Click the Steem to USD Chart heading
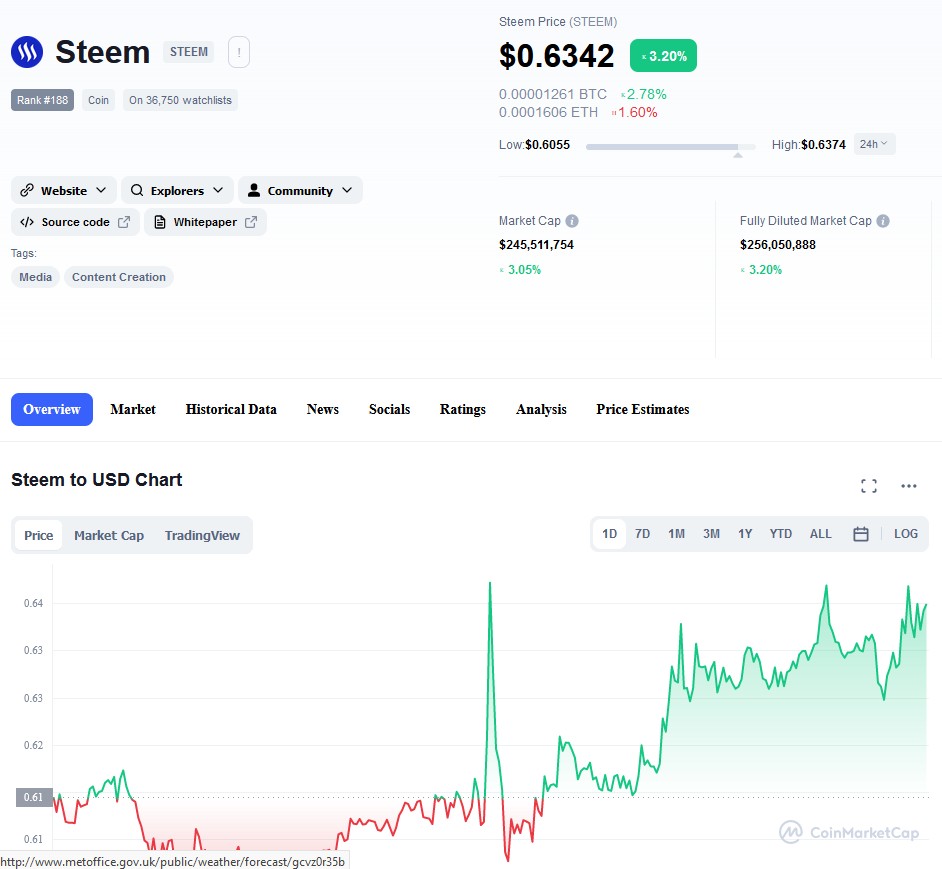The width and height of the screenshot is (942, 869). [97, 480]
